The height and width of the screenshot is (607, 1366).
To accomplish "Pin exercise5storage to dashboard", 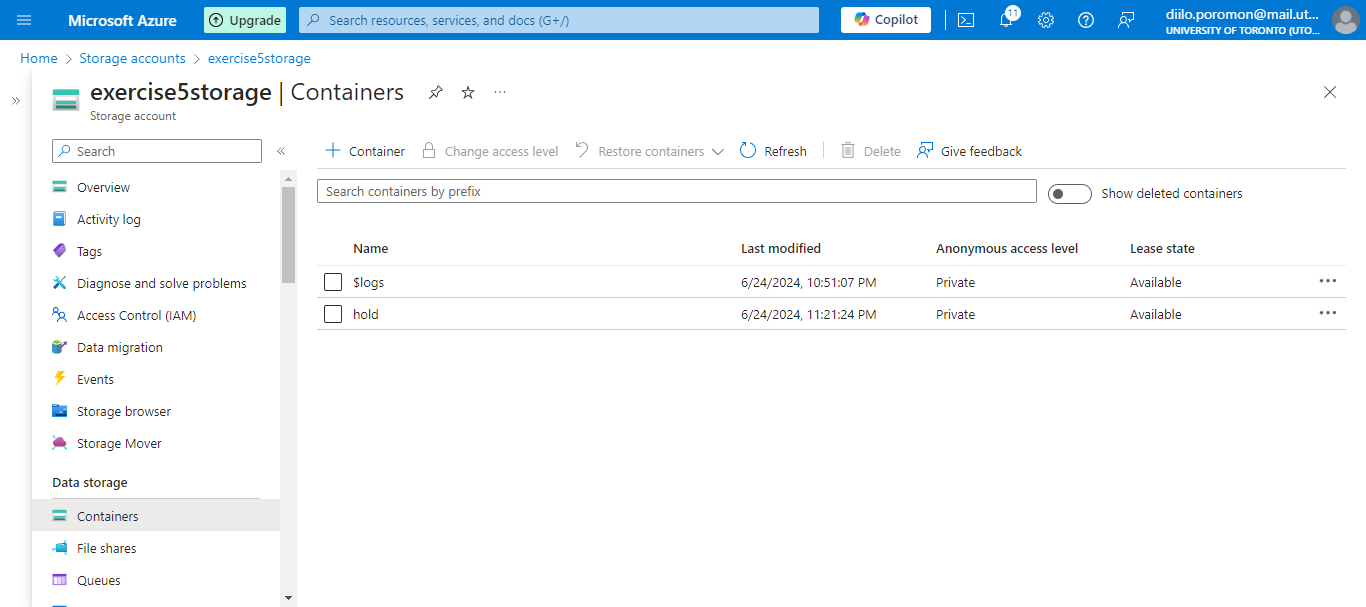I will [x=435, y=92].
